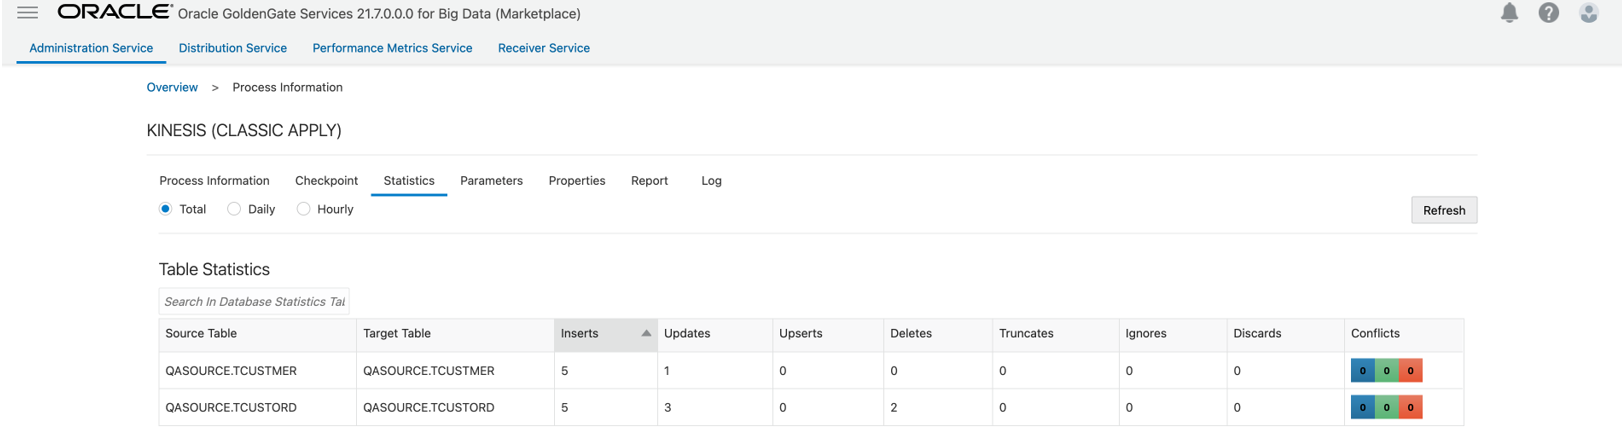Open the Parameters tab

coord(491,181)
